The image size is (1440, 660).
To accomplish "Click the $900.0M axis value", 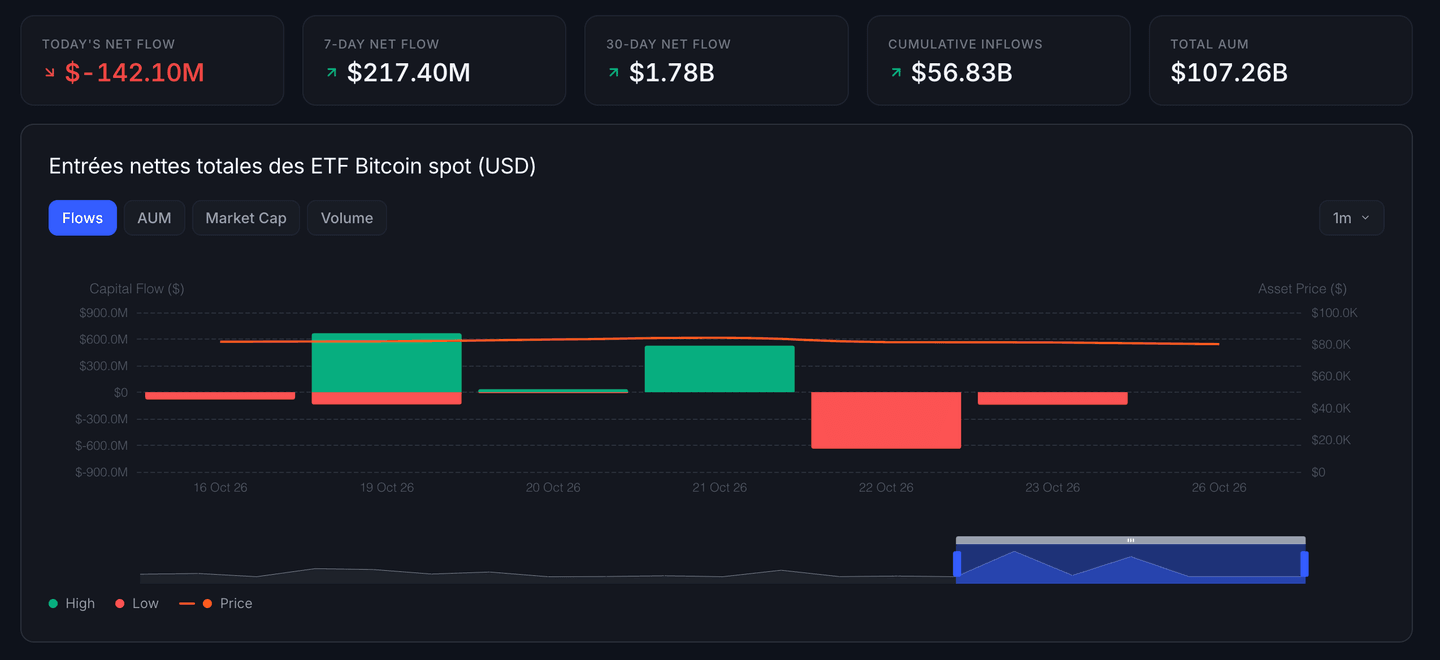I will 104,313.
